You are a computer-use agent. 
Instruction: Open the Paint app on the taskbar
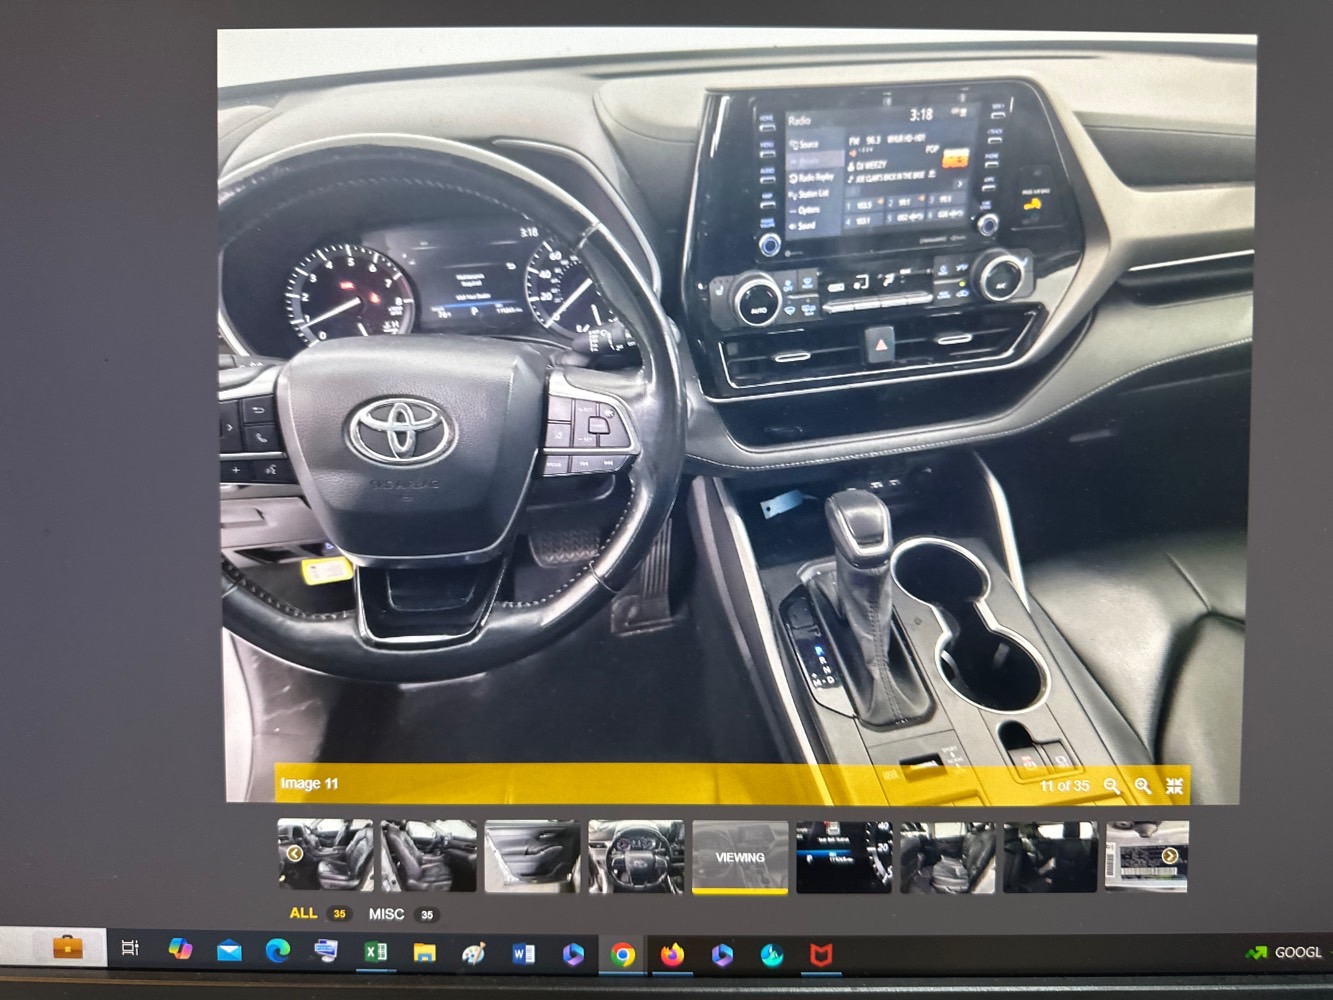[x=474, y=954]
